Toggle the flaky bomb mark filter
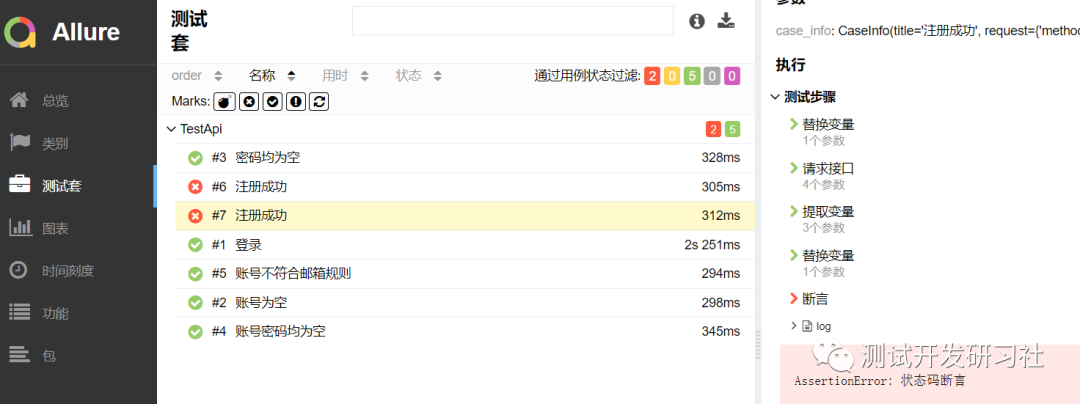Image resolution: width=1080 pixels, height=404 pixels. pos(225,102)
